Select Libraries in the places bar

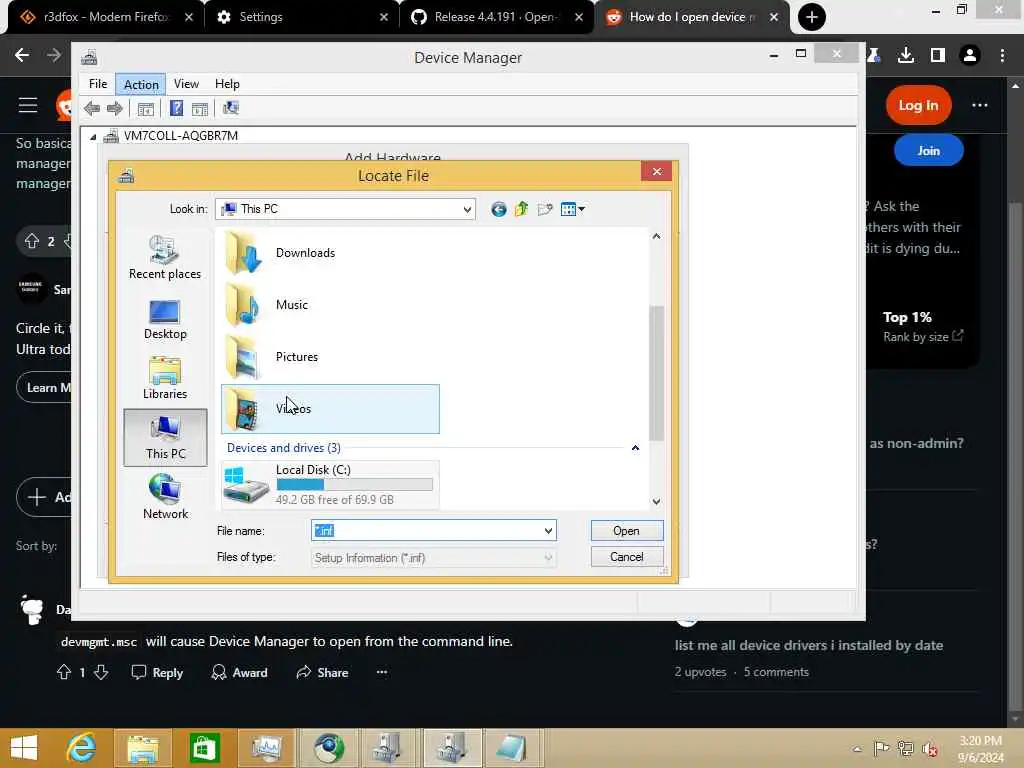point(165,377)
